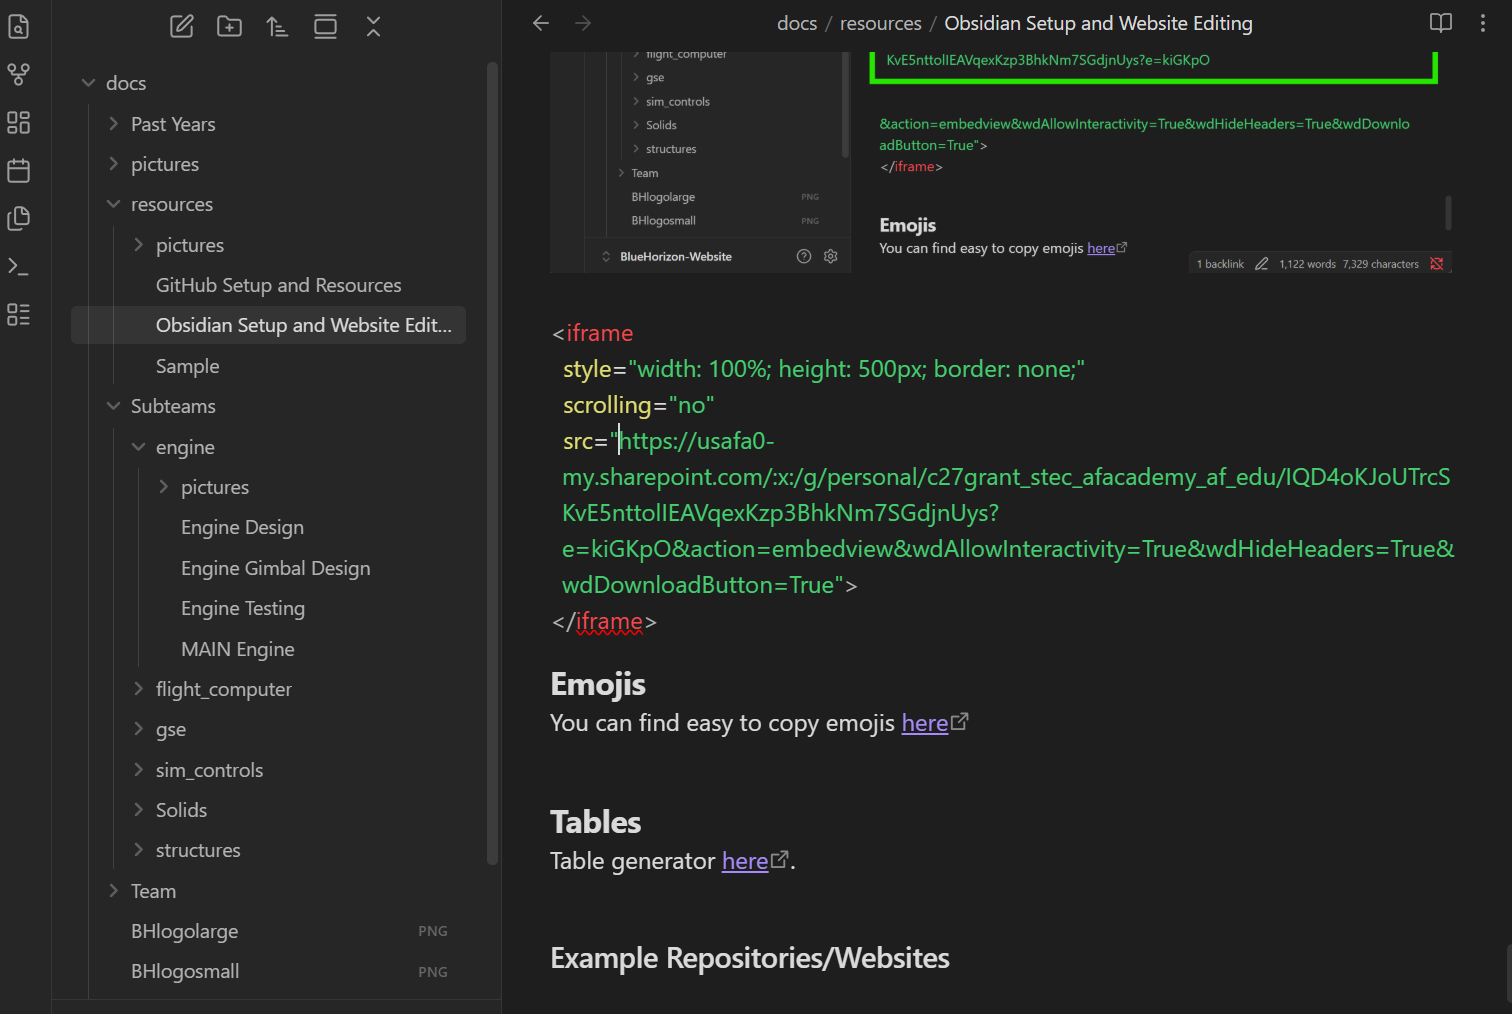Collapse the Subteams folder
Viewport: 1512px width, 1014px height.
[114, 406]
